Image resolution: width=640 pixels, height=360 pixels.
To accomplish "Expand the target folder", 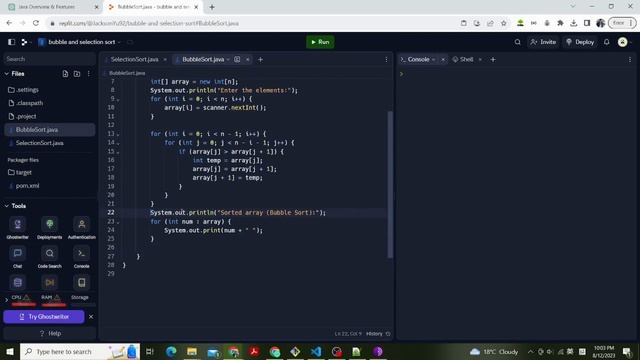I will [x=49, y=173].
